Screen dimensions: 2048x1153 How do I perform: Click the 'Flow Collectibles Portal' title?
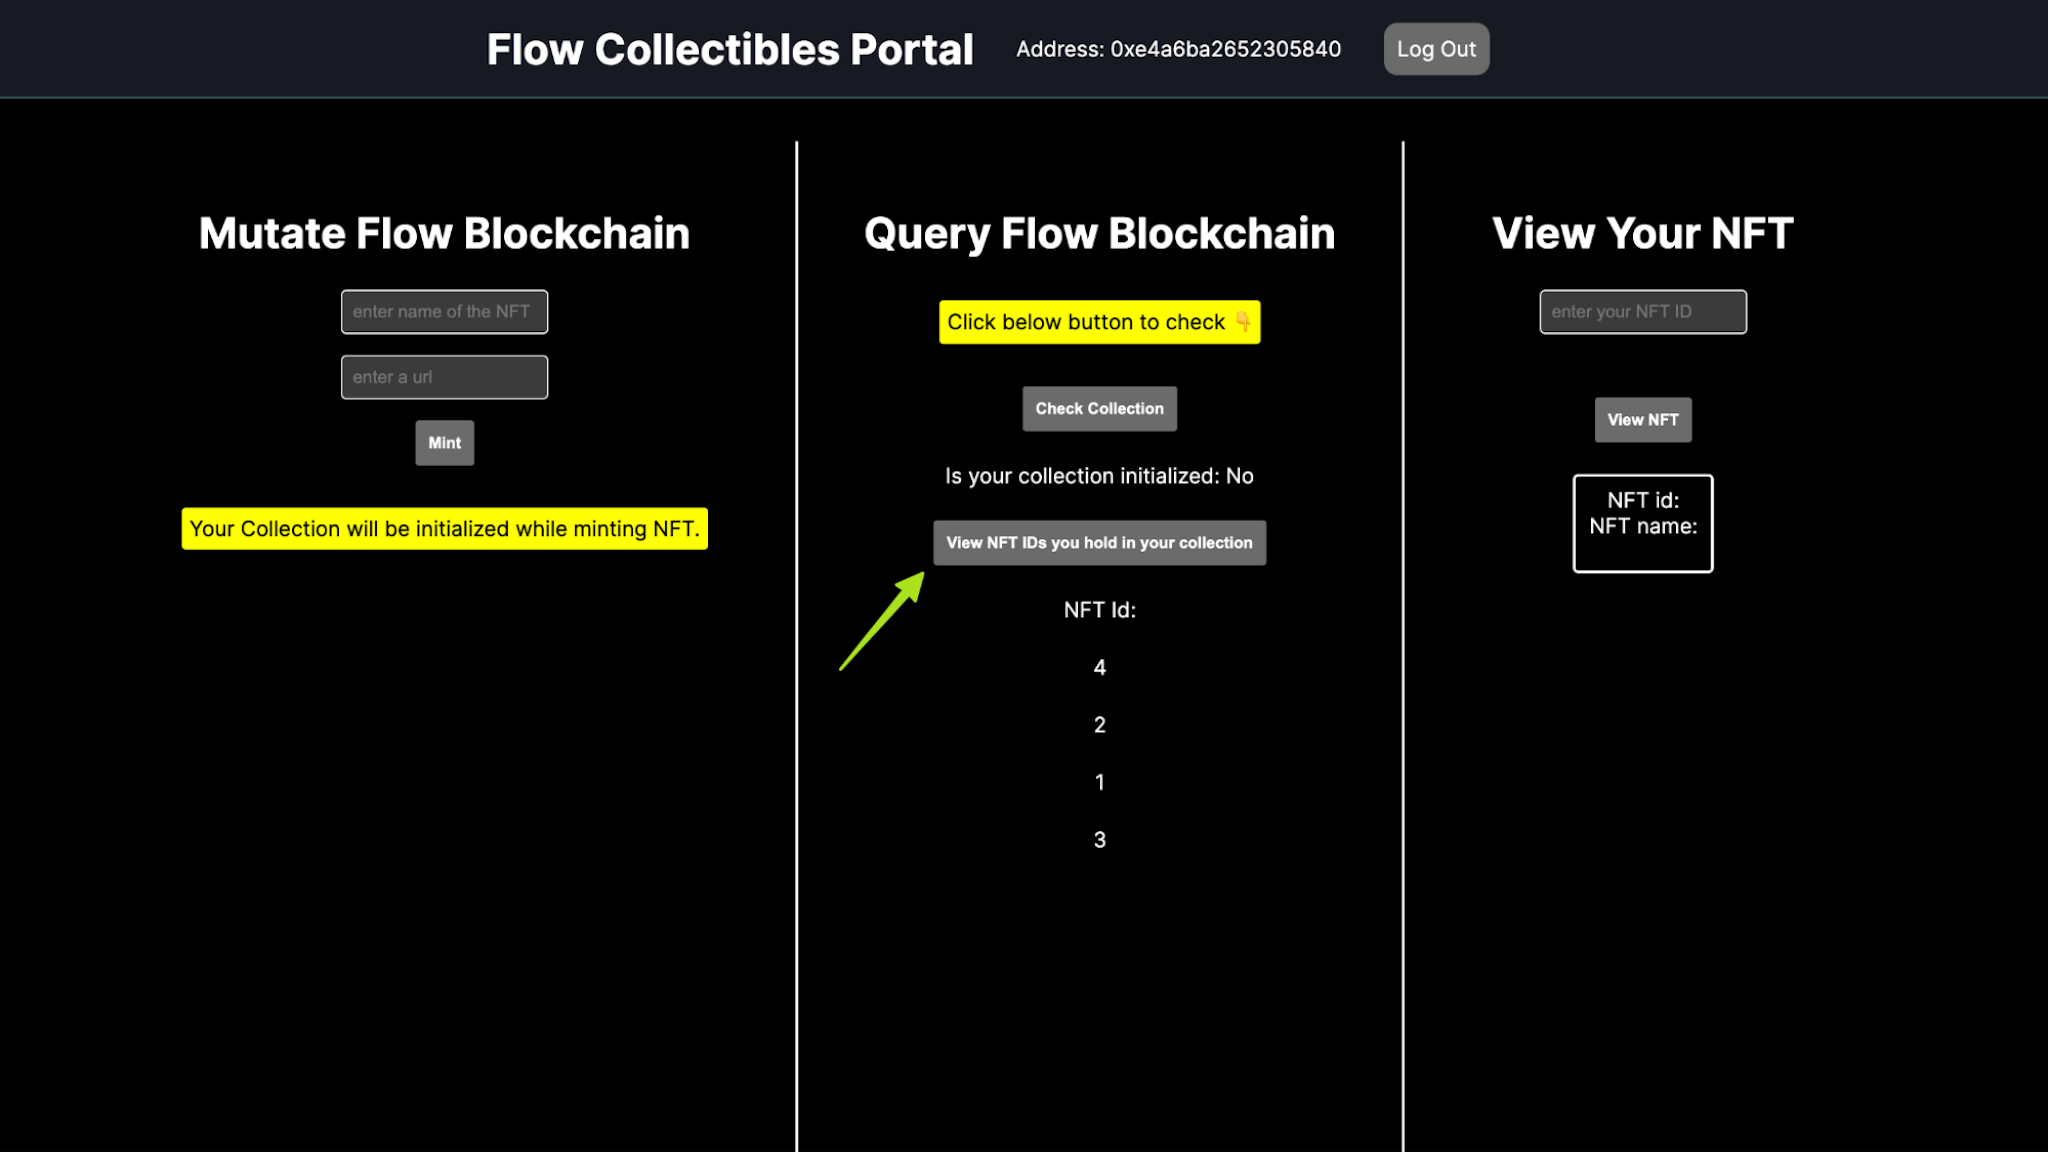click(x=730, y=48)
